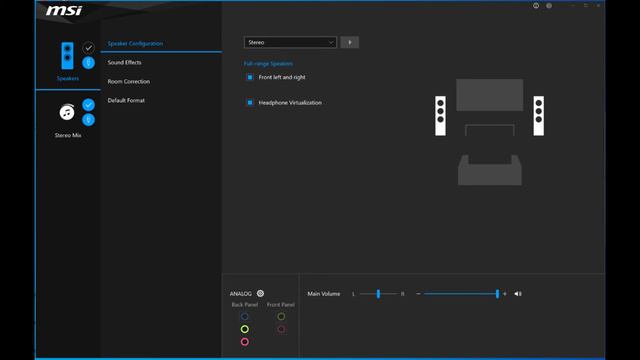Image resolution: width=640 pixels, height=360 pixels.
Task: Click the MSI logo
Action: [64, 11]
